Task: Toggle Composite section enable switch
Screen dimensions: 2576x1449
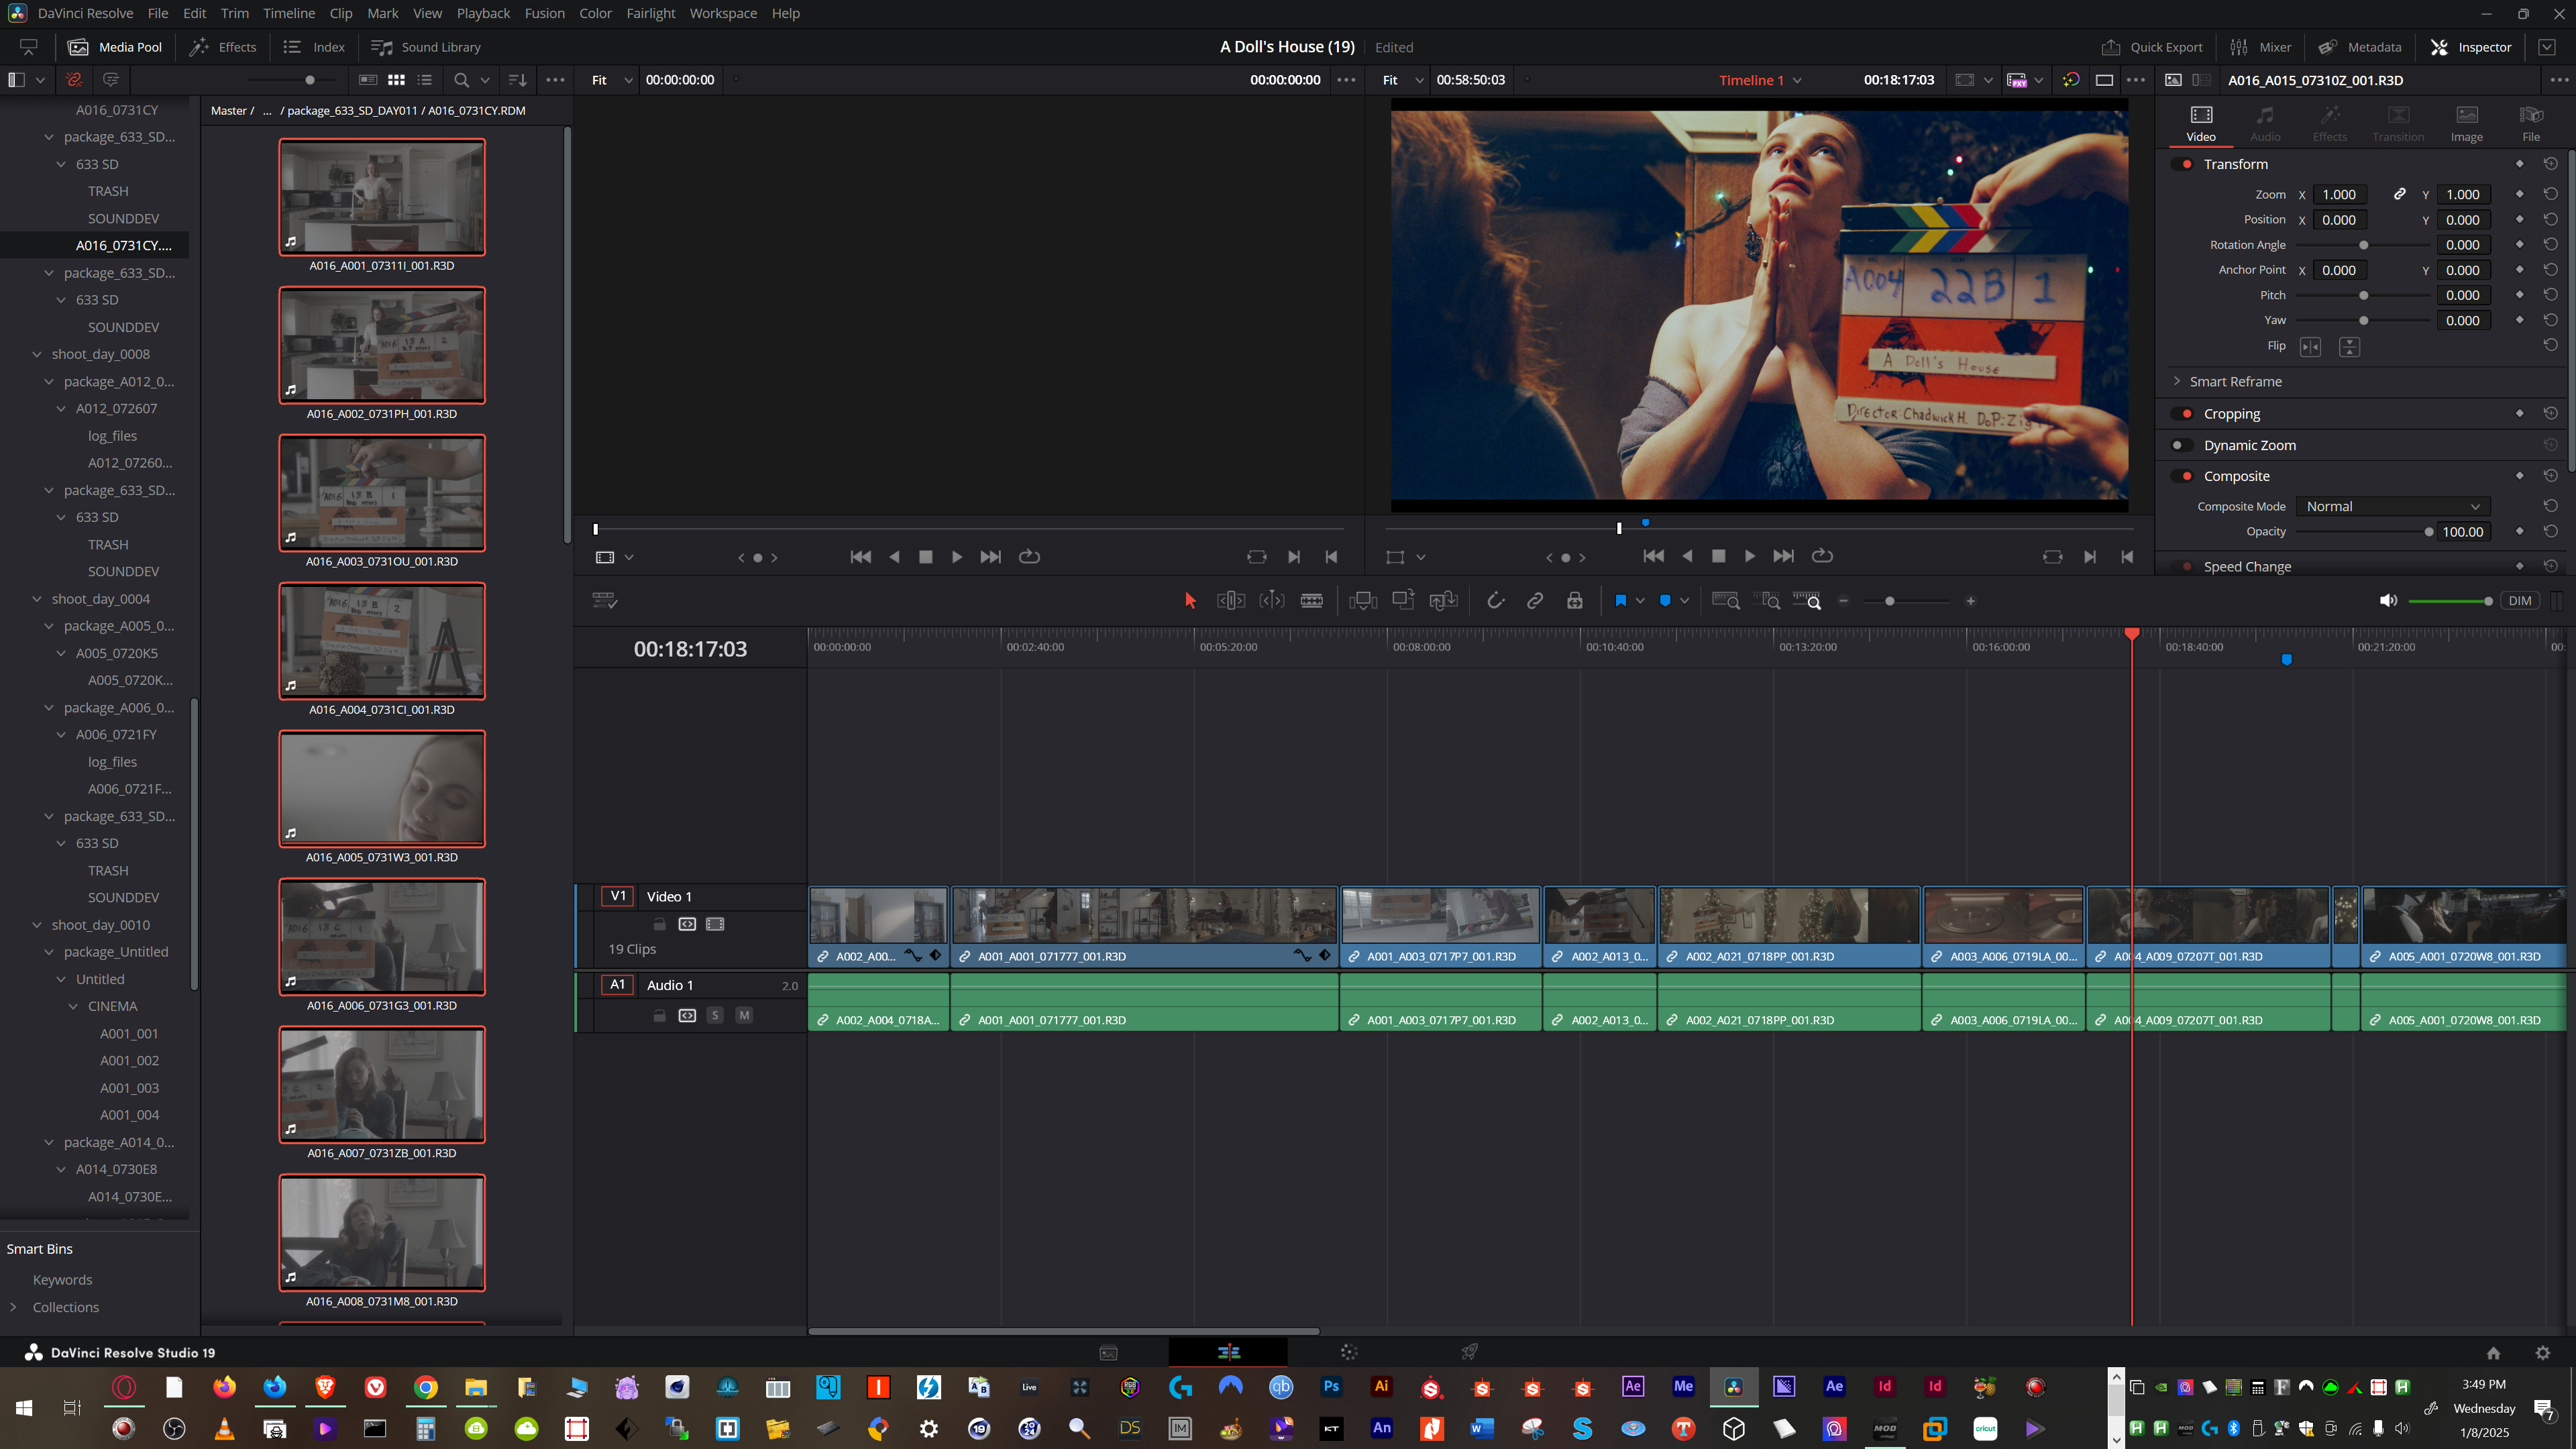Action: point(2182,476)
